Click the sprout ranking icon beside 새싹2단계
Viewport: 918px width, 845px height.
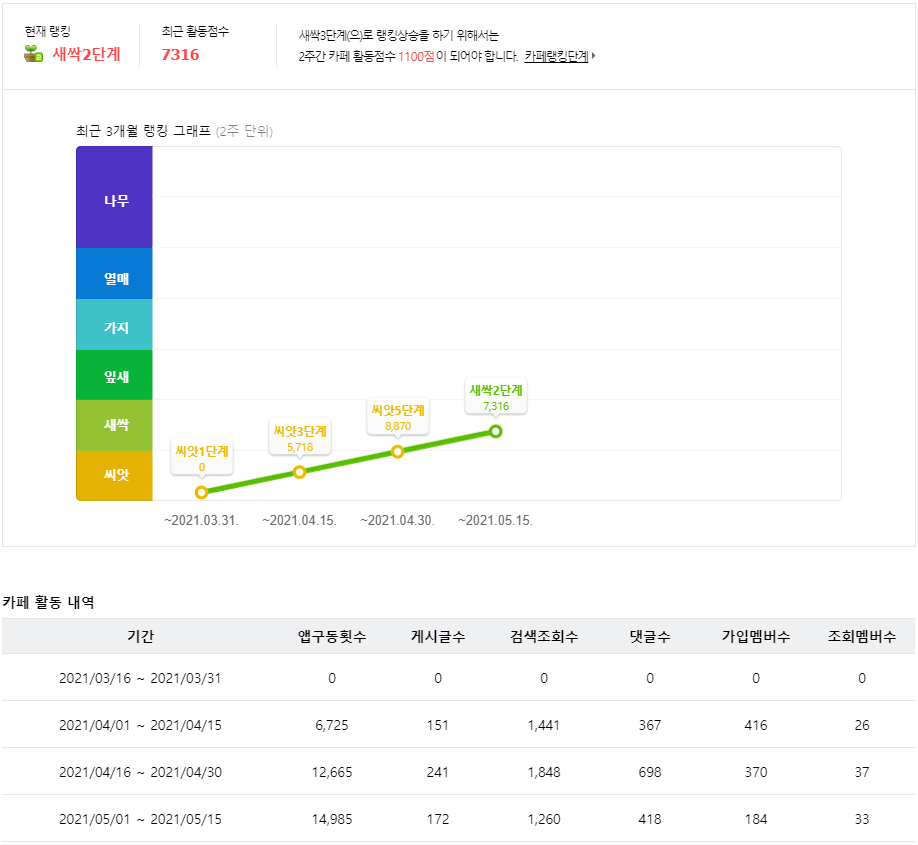click(33, 54)
